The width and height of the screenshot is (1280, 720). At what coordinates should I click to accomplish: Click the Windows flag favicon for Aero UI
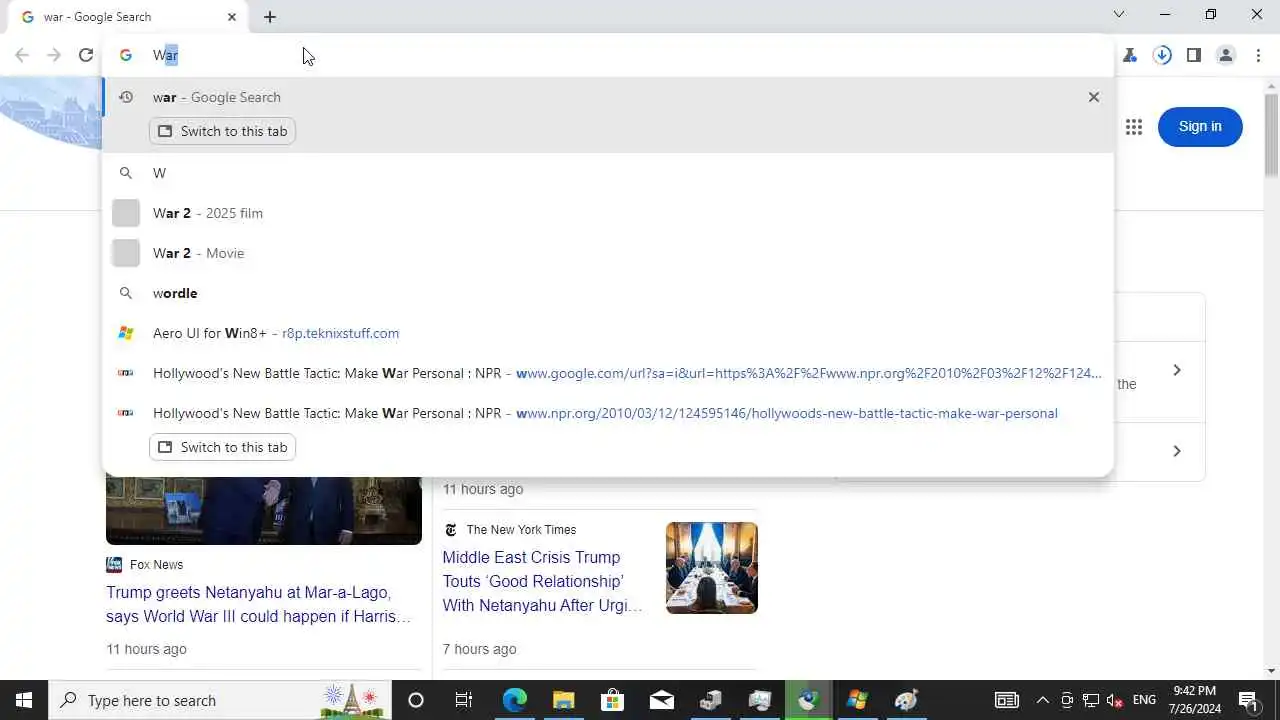coord(126,333)
